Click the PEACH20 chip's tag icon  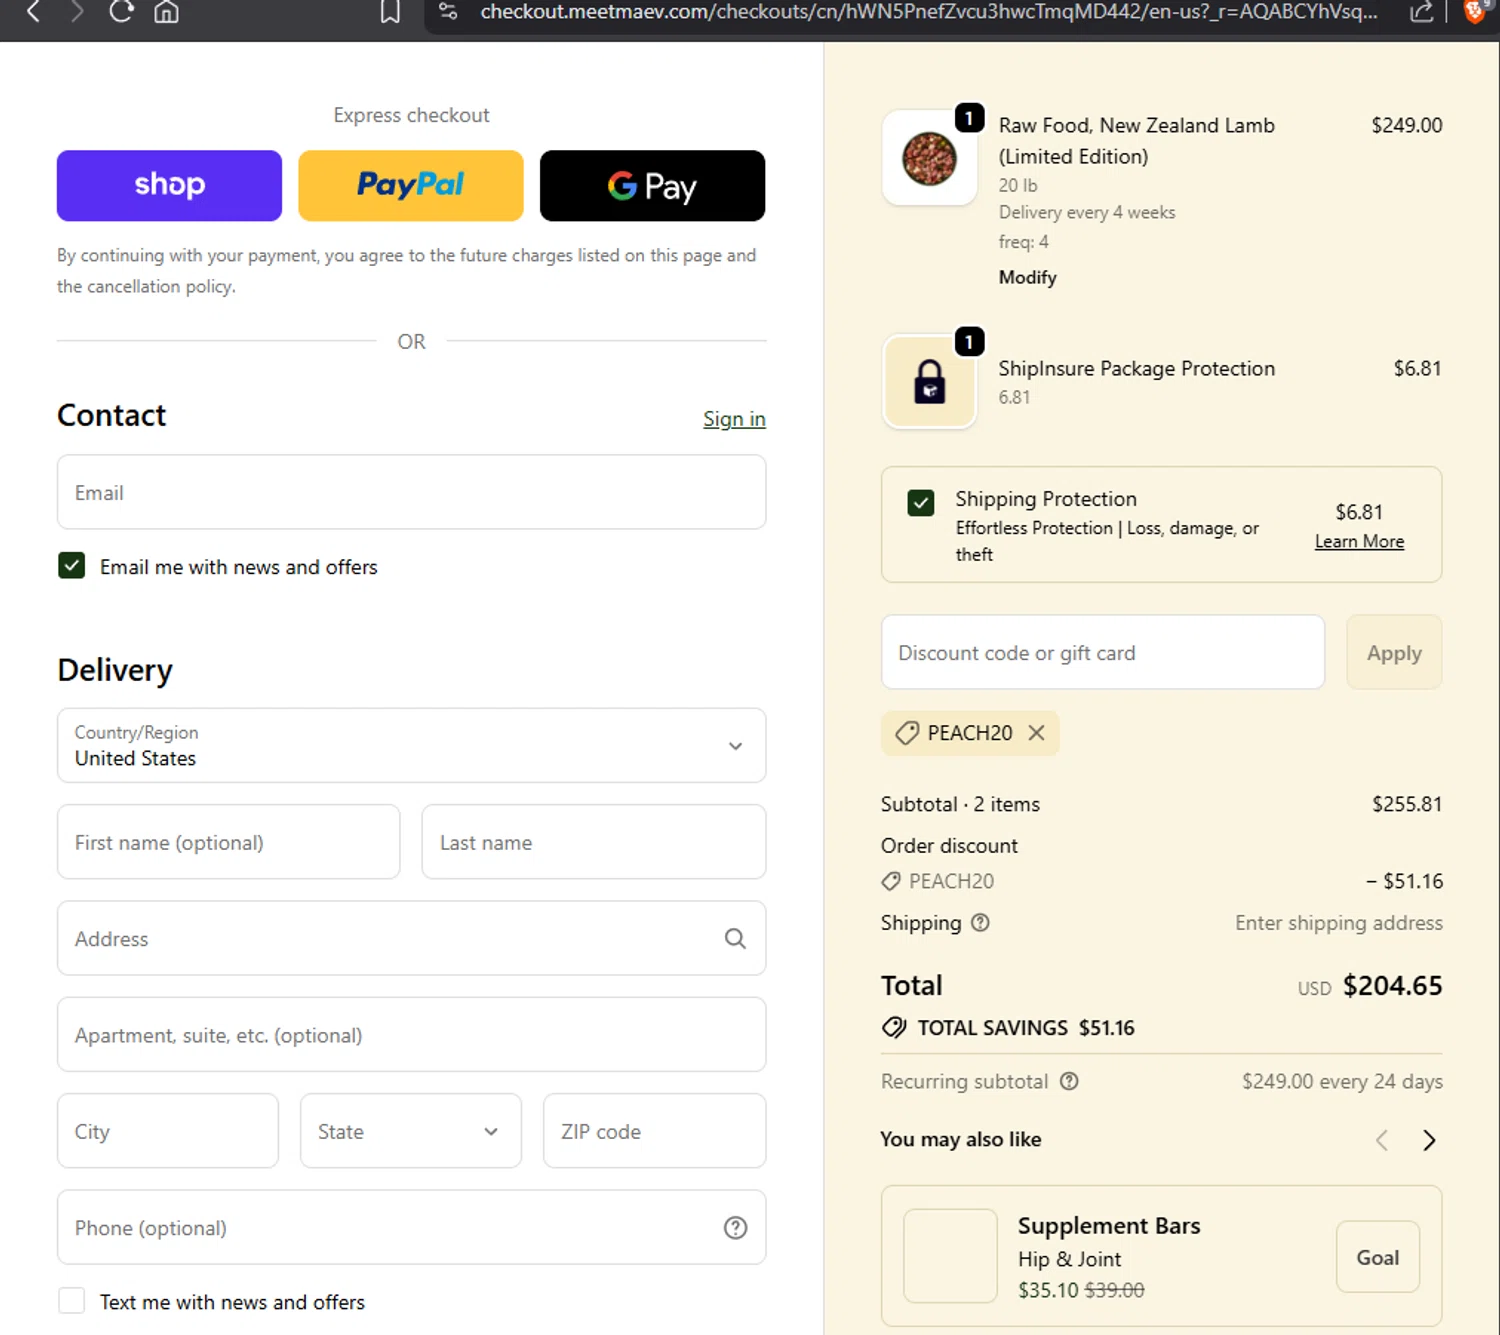click(x=907, y=733)
